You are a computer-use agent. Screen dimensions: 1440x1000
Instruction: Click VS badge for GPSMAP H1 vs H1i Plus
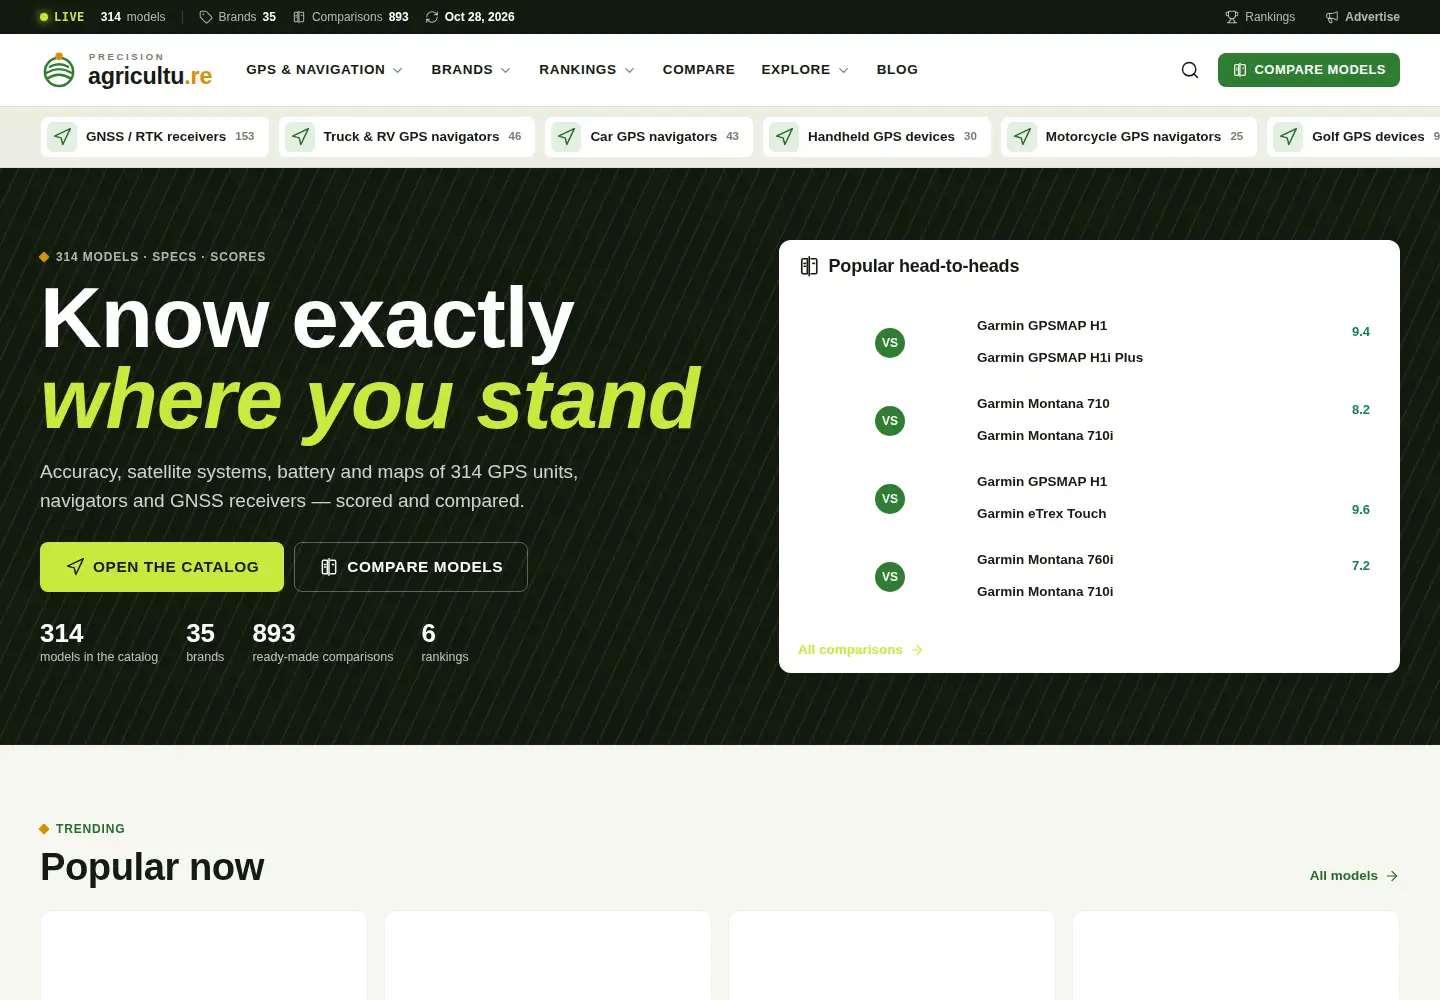[x=890, y=343]
